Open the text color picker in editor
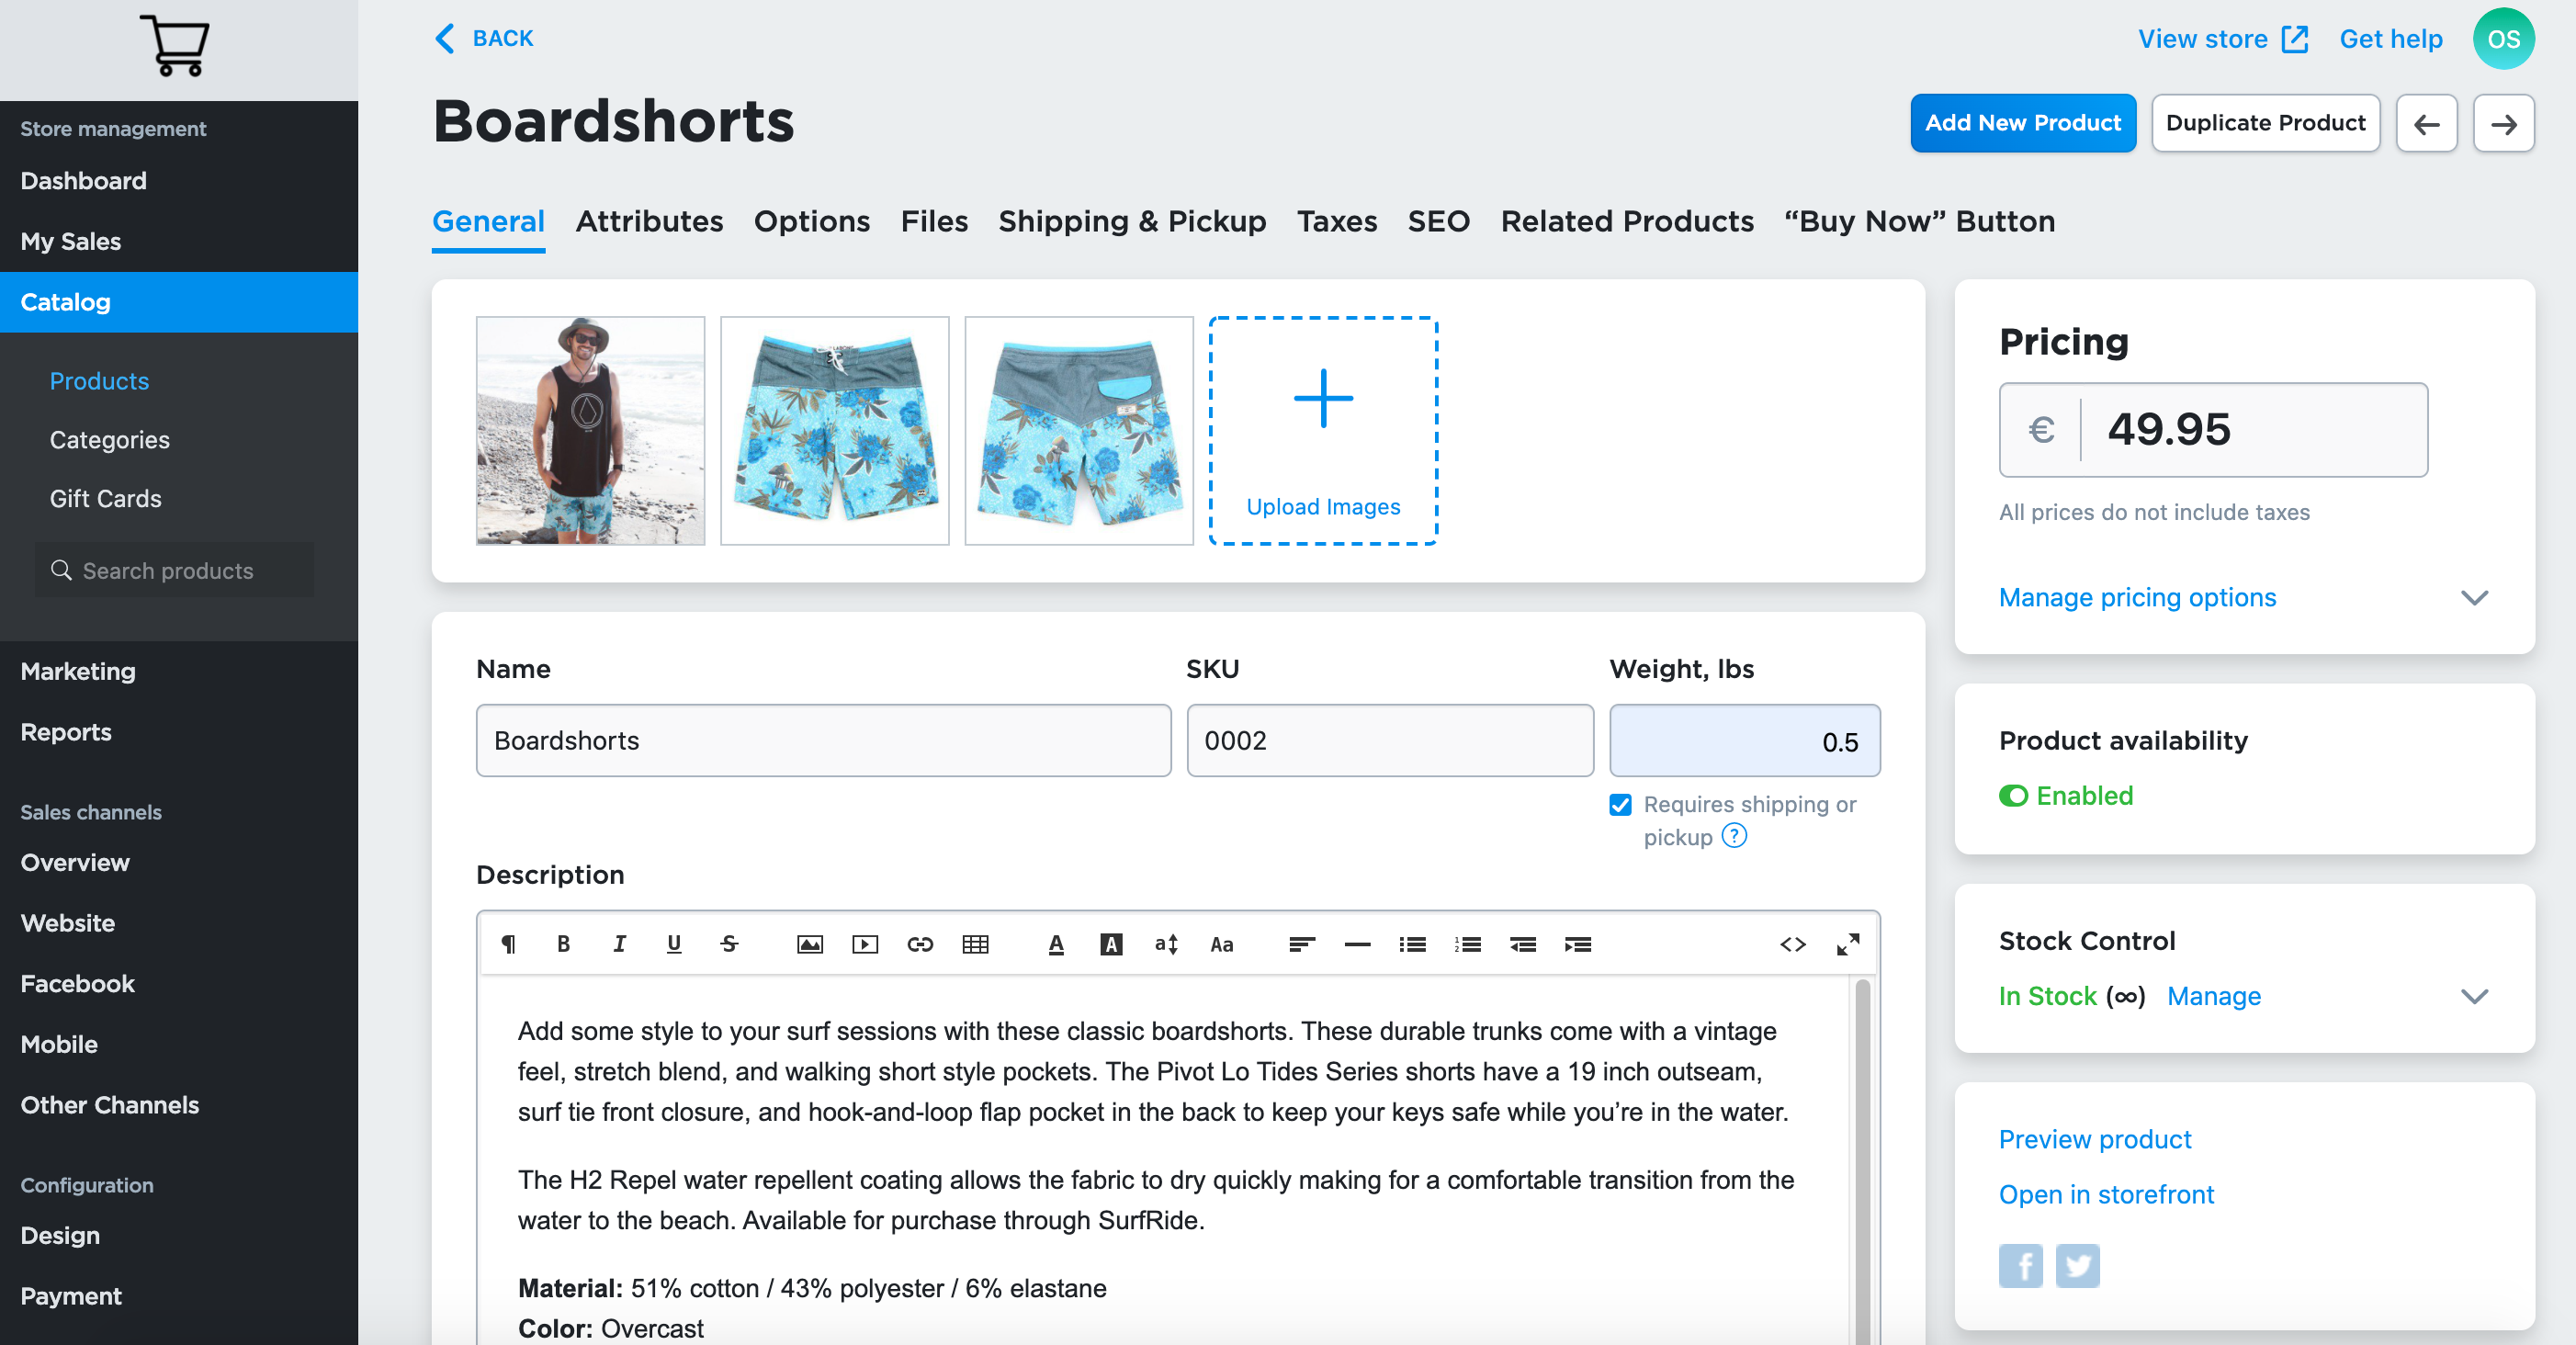The height and width of the screenshot is (1345, 2576). click(x=1056, y=944)
